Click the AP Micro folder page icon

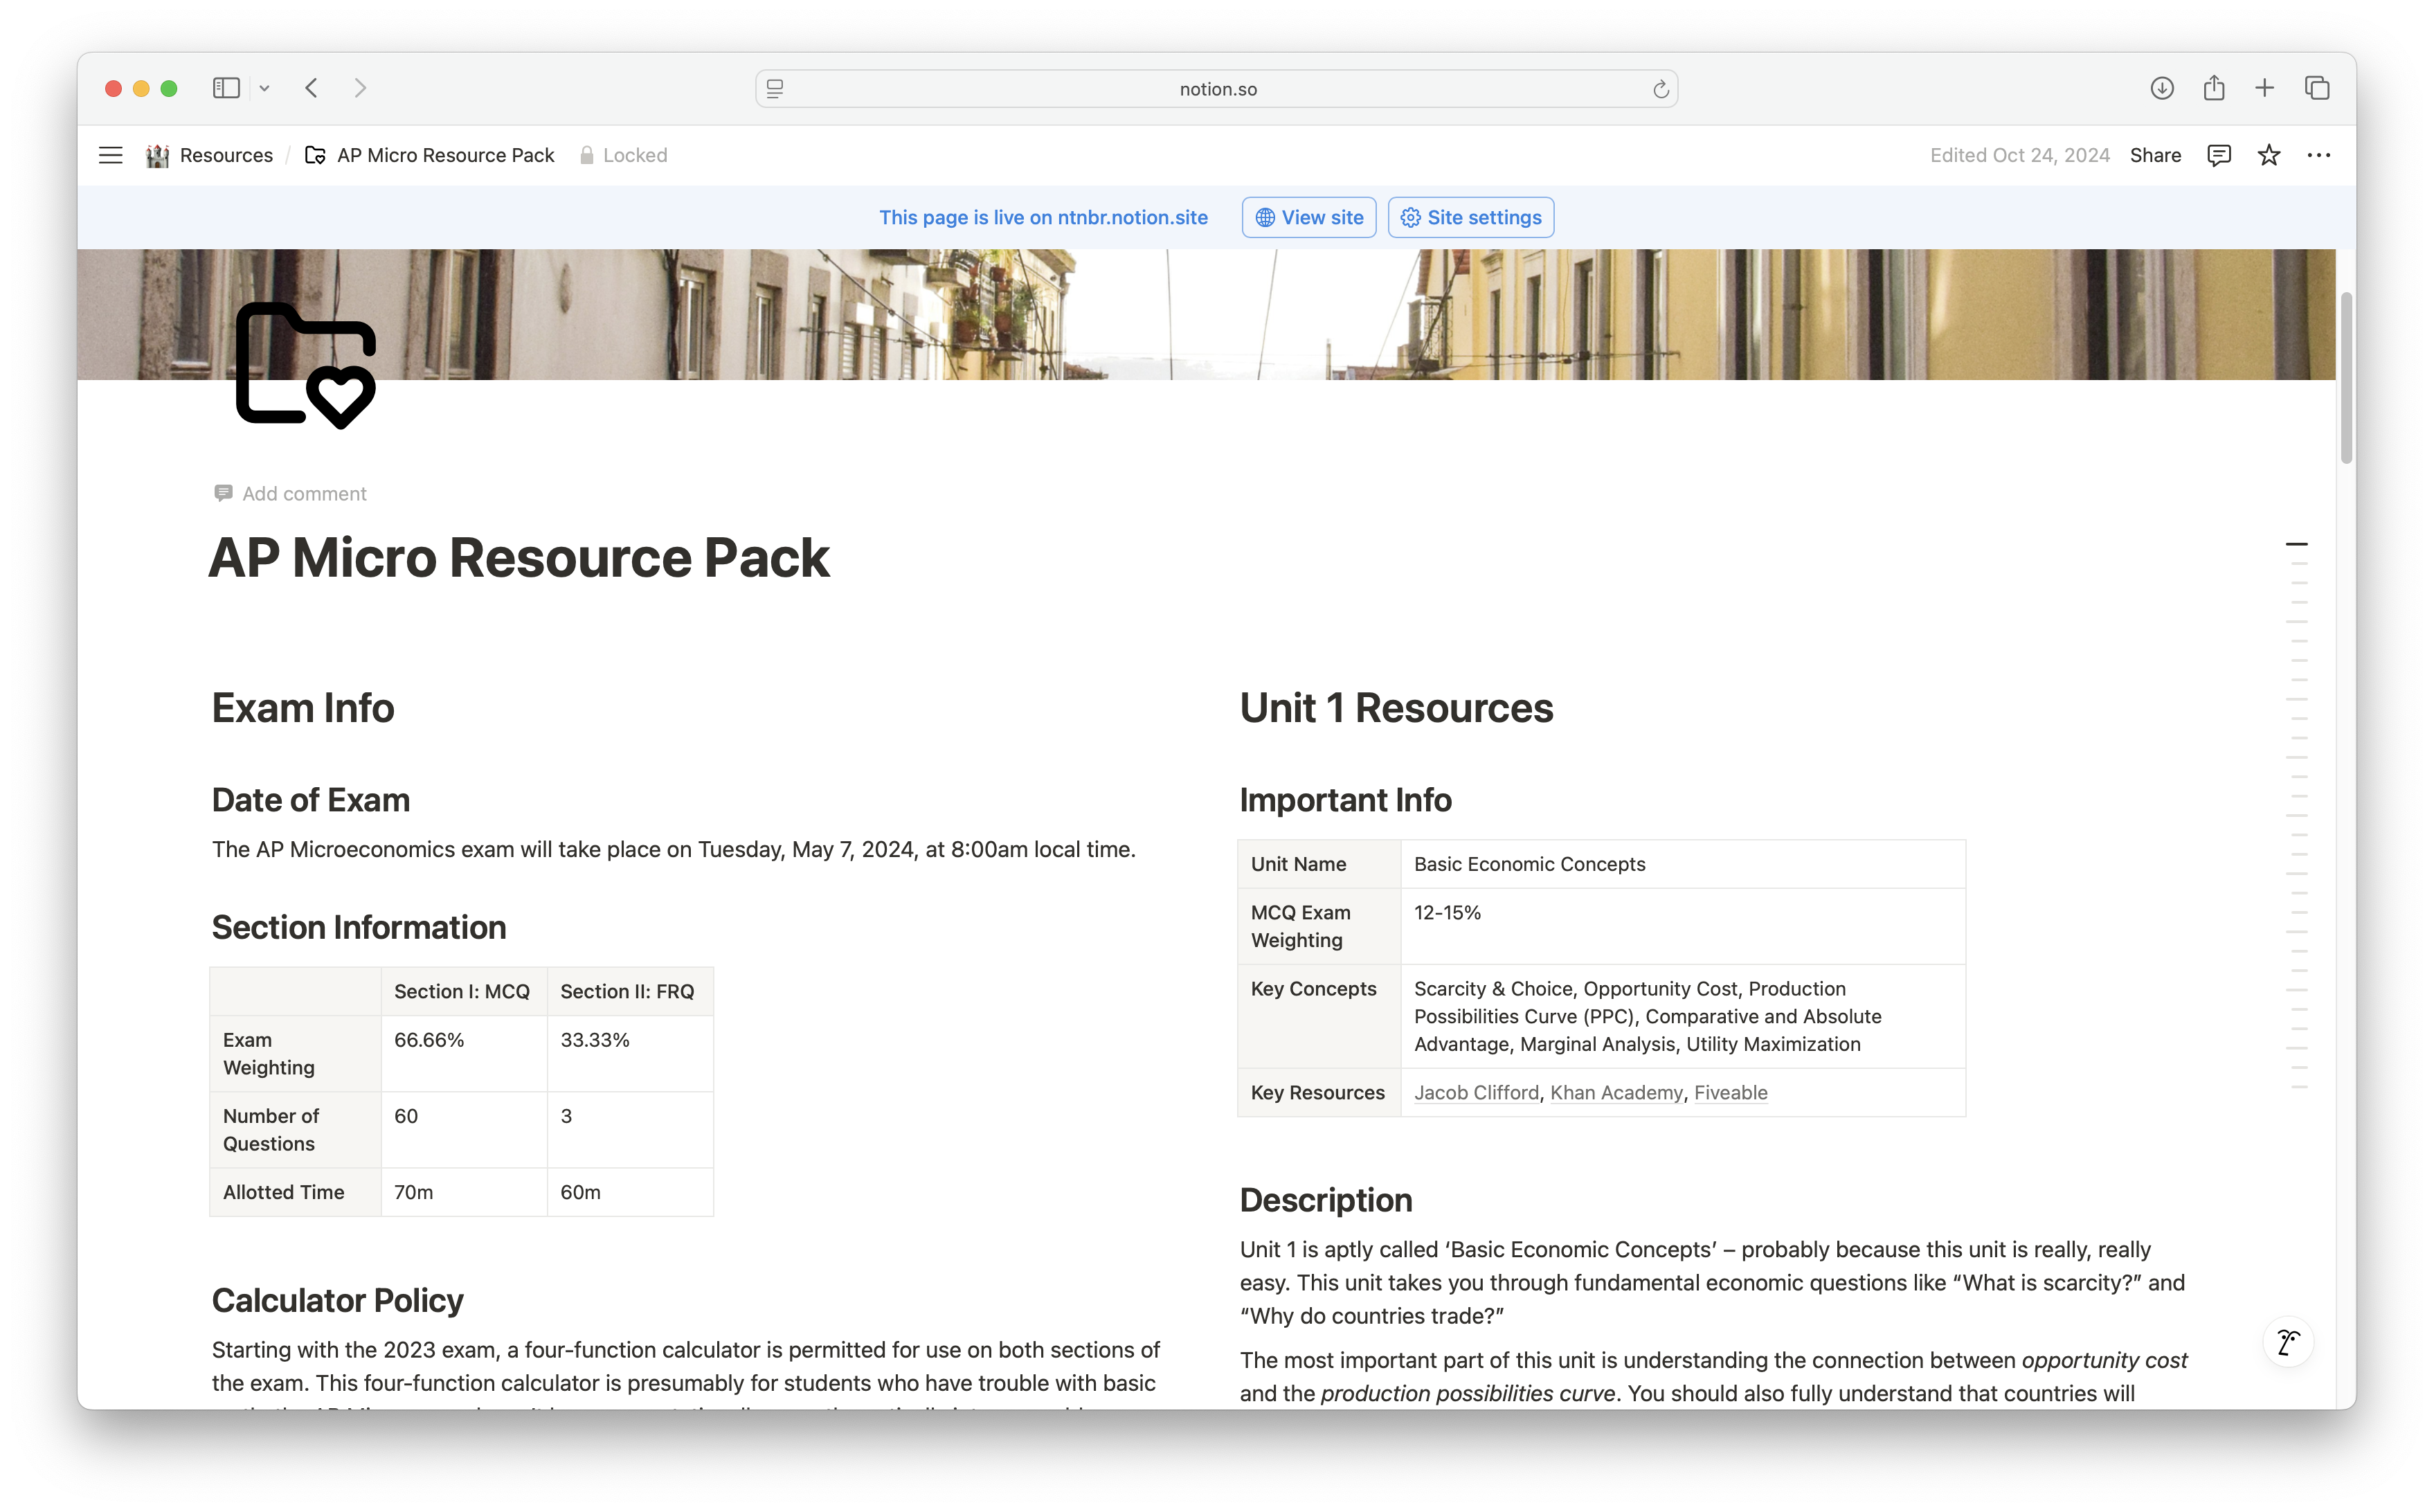313,155
